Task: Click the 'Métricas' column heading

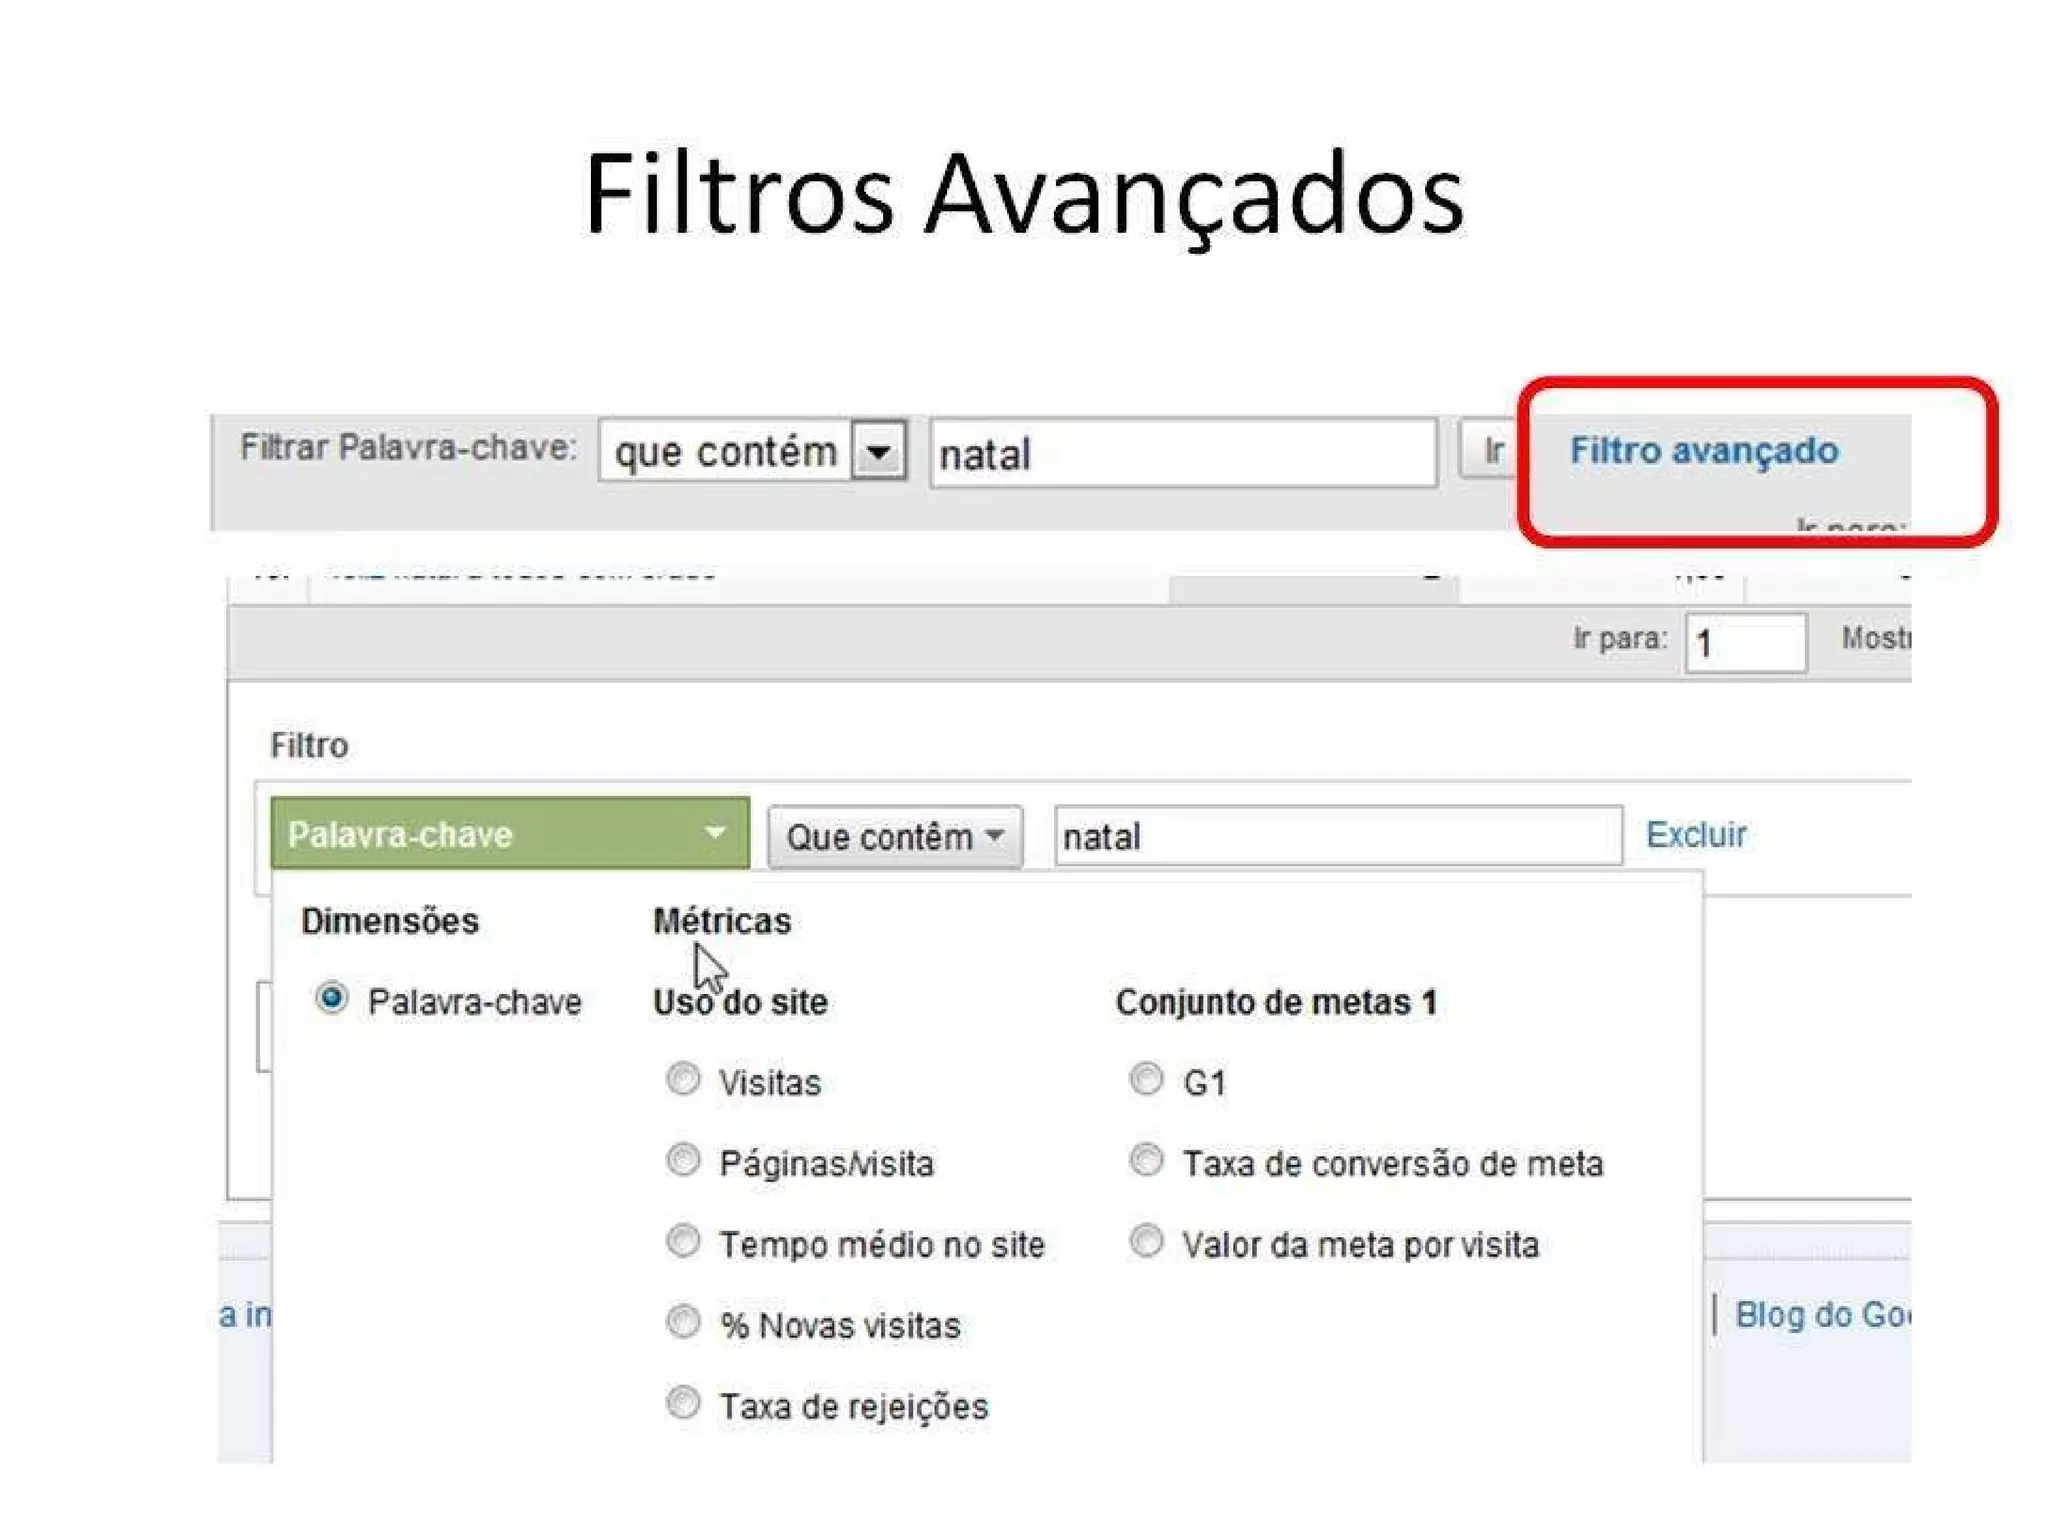Action: coord(721,920)
